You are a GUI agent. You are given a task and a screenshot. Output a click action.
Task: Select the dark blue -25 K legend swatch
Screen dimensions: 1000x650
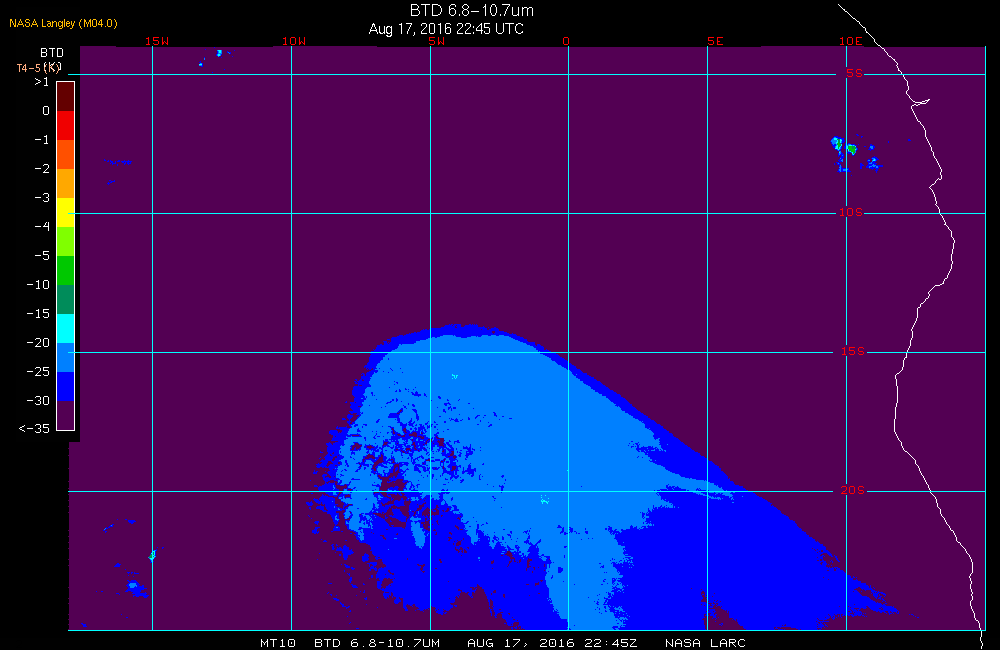[x=66, y=386]
